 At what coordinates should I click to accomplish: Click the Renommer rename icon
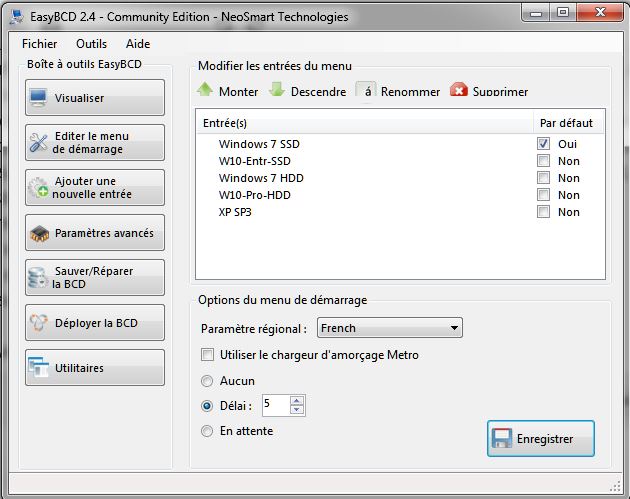tap(367, 91)
